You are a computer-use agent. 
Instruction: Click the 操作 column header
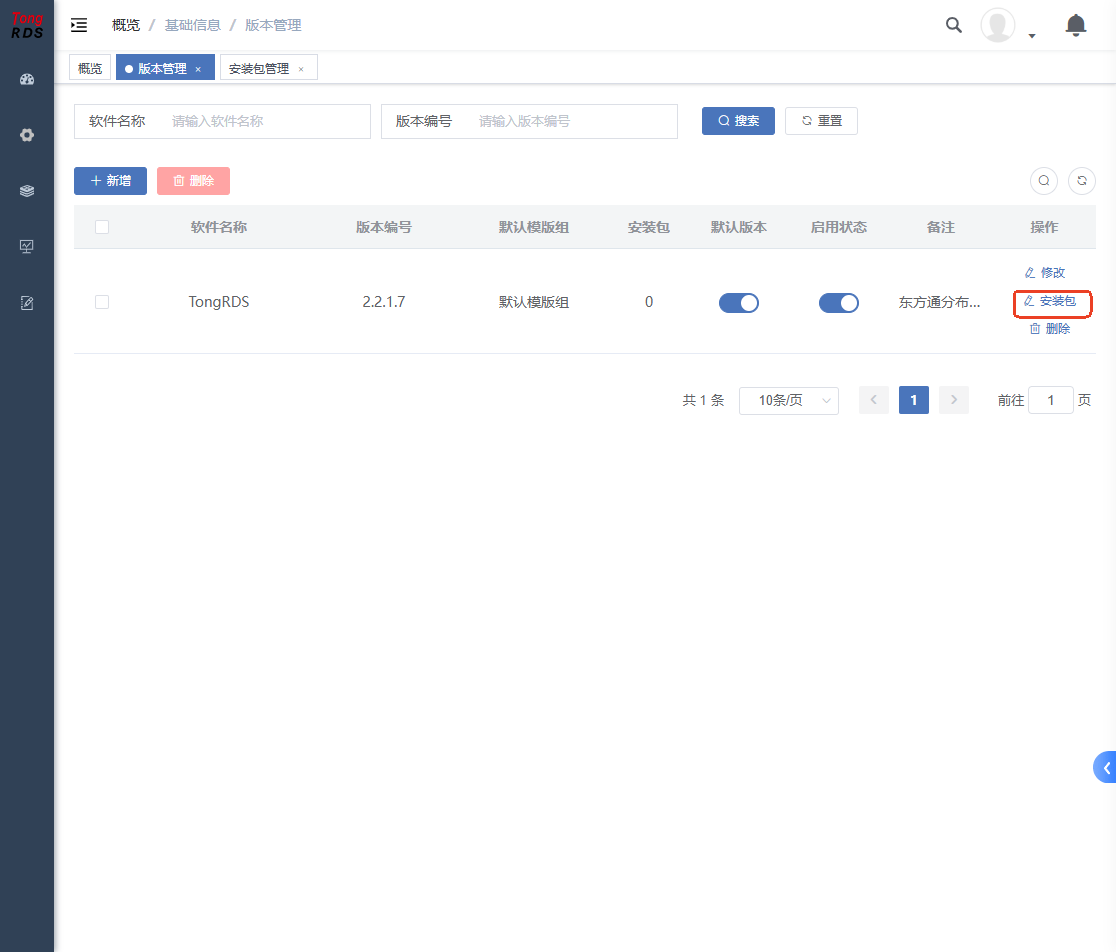(x=1044, y=227)
